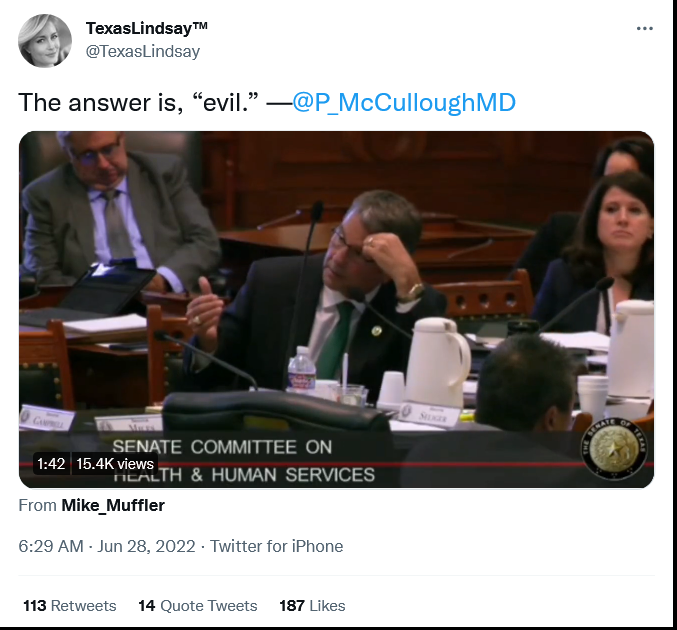The image size is (677, 630).
Task: Open the @P_McCulloughMD mention
Action: click(404, 102)
